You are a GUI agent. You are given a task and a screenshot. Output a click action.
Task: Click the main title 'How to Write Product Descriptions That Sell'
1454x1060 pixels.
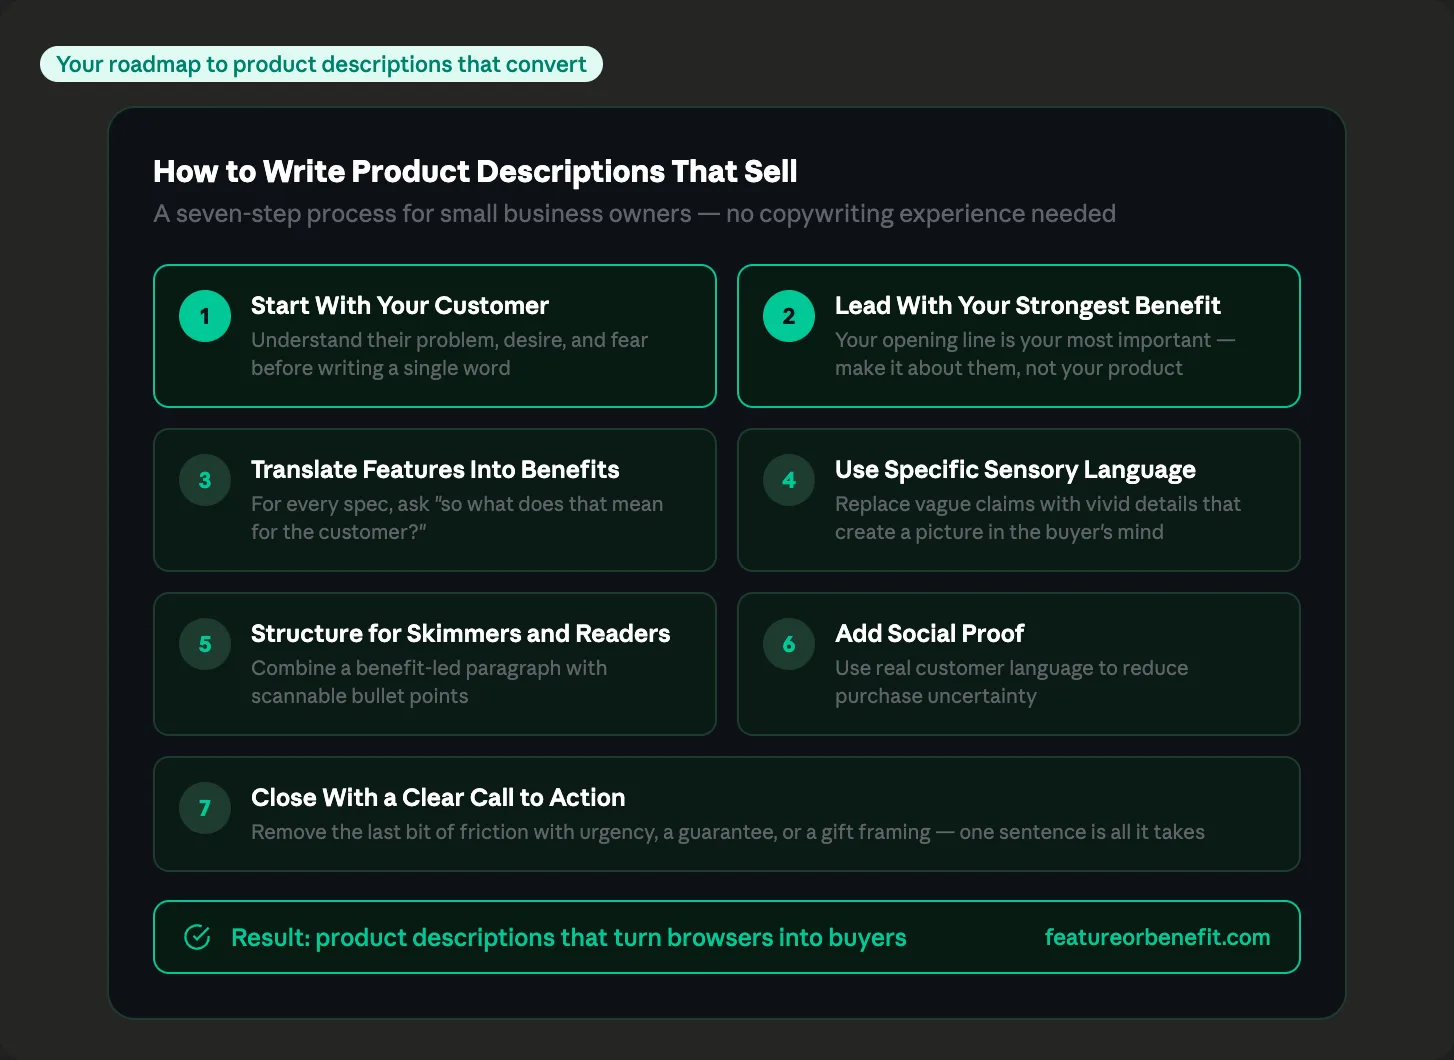click(x=475, y=172)
